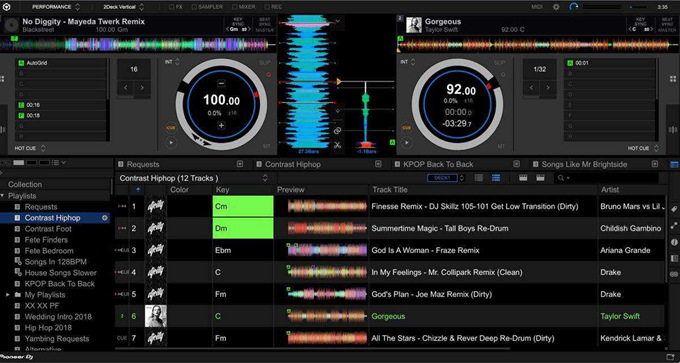Open the PERFORMANCE mode dropdown
The image size is (680, 363).
(56, 7)
